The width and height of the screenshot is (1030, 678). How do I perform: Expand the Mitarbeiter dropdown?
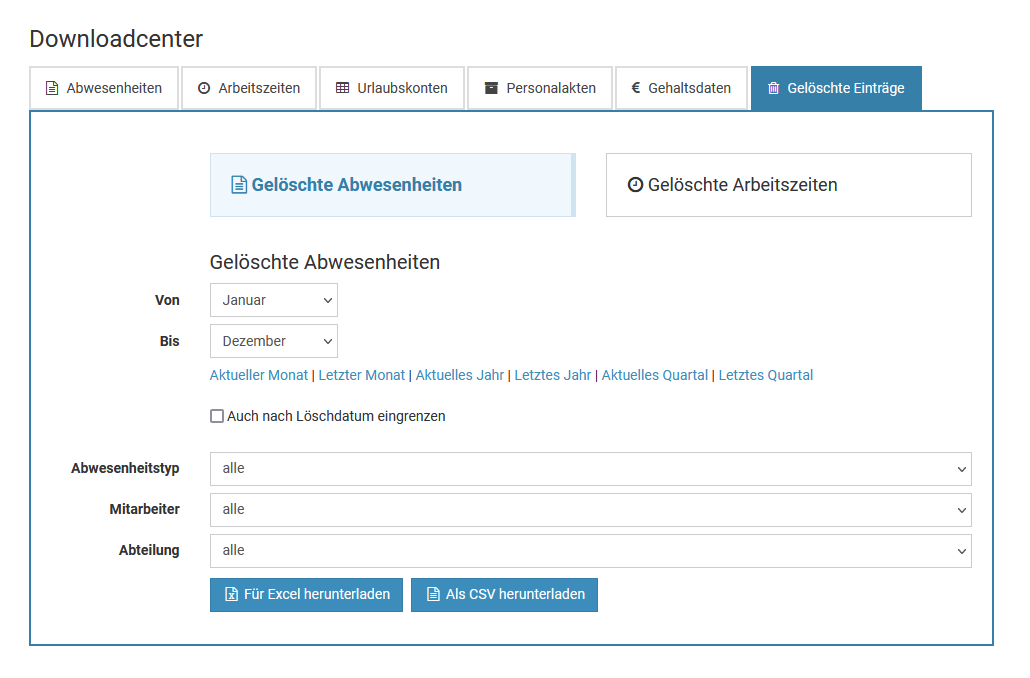(x=590, y=510)
